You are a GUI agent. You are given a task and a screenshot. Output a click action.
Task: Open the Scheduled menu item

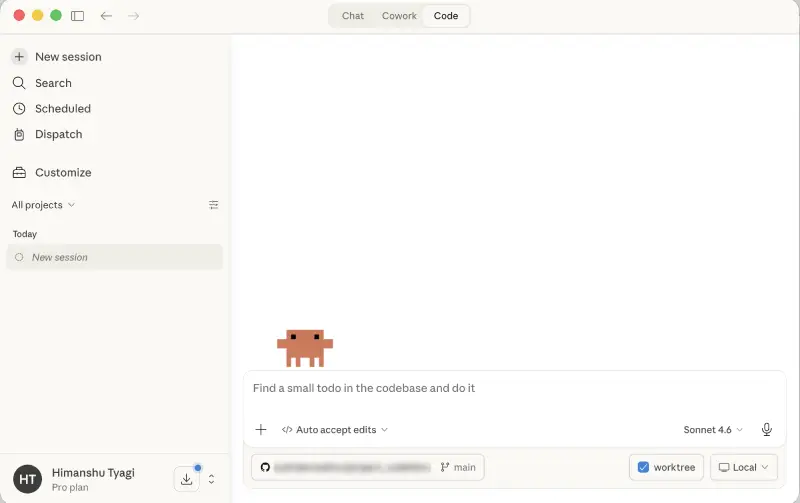[x=63, y=109]
